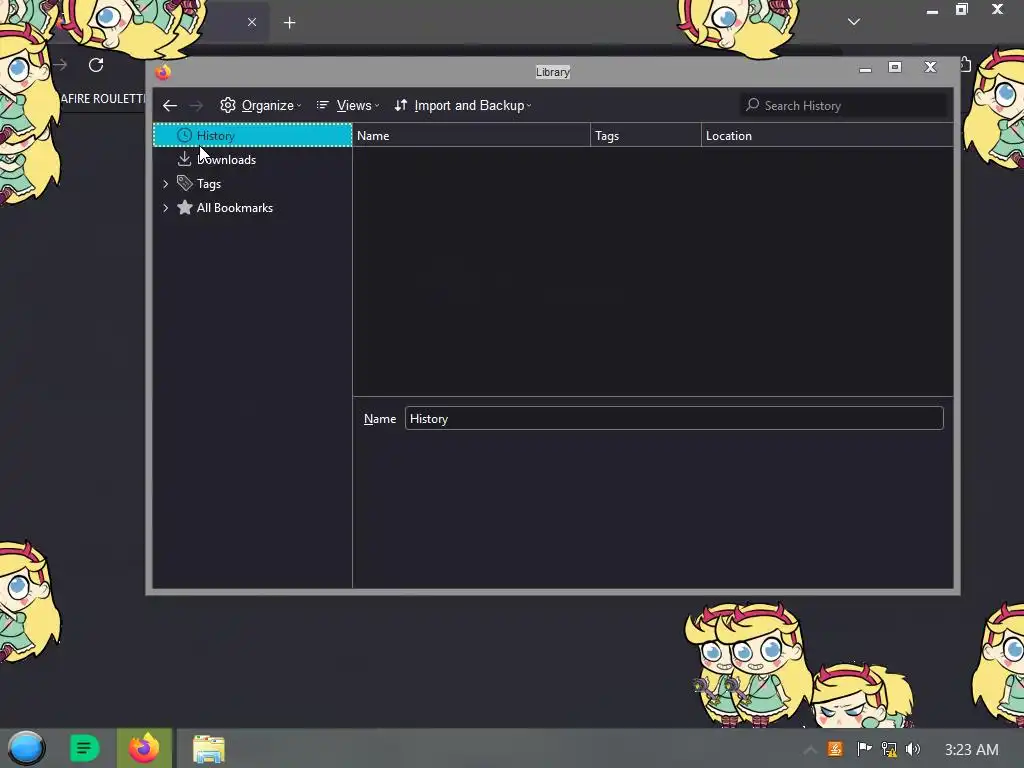Screen dimensions: 1024x768
Task: Show hidden tray icons
Action: pyautogui.click(x=810, y=750)
